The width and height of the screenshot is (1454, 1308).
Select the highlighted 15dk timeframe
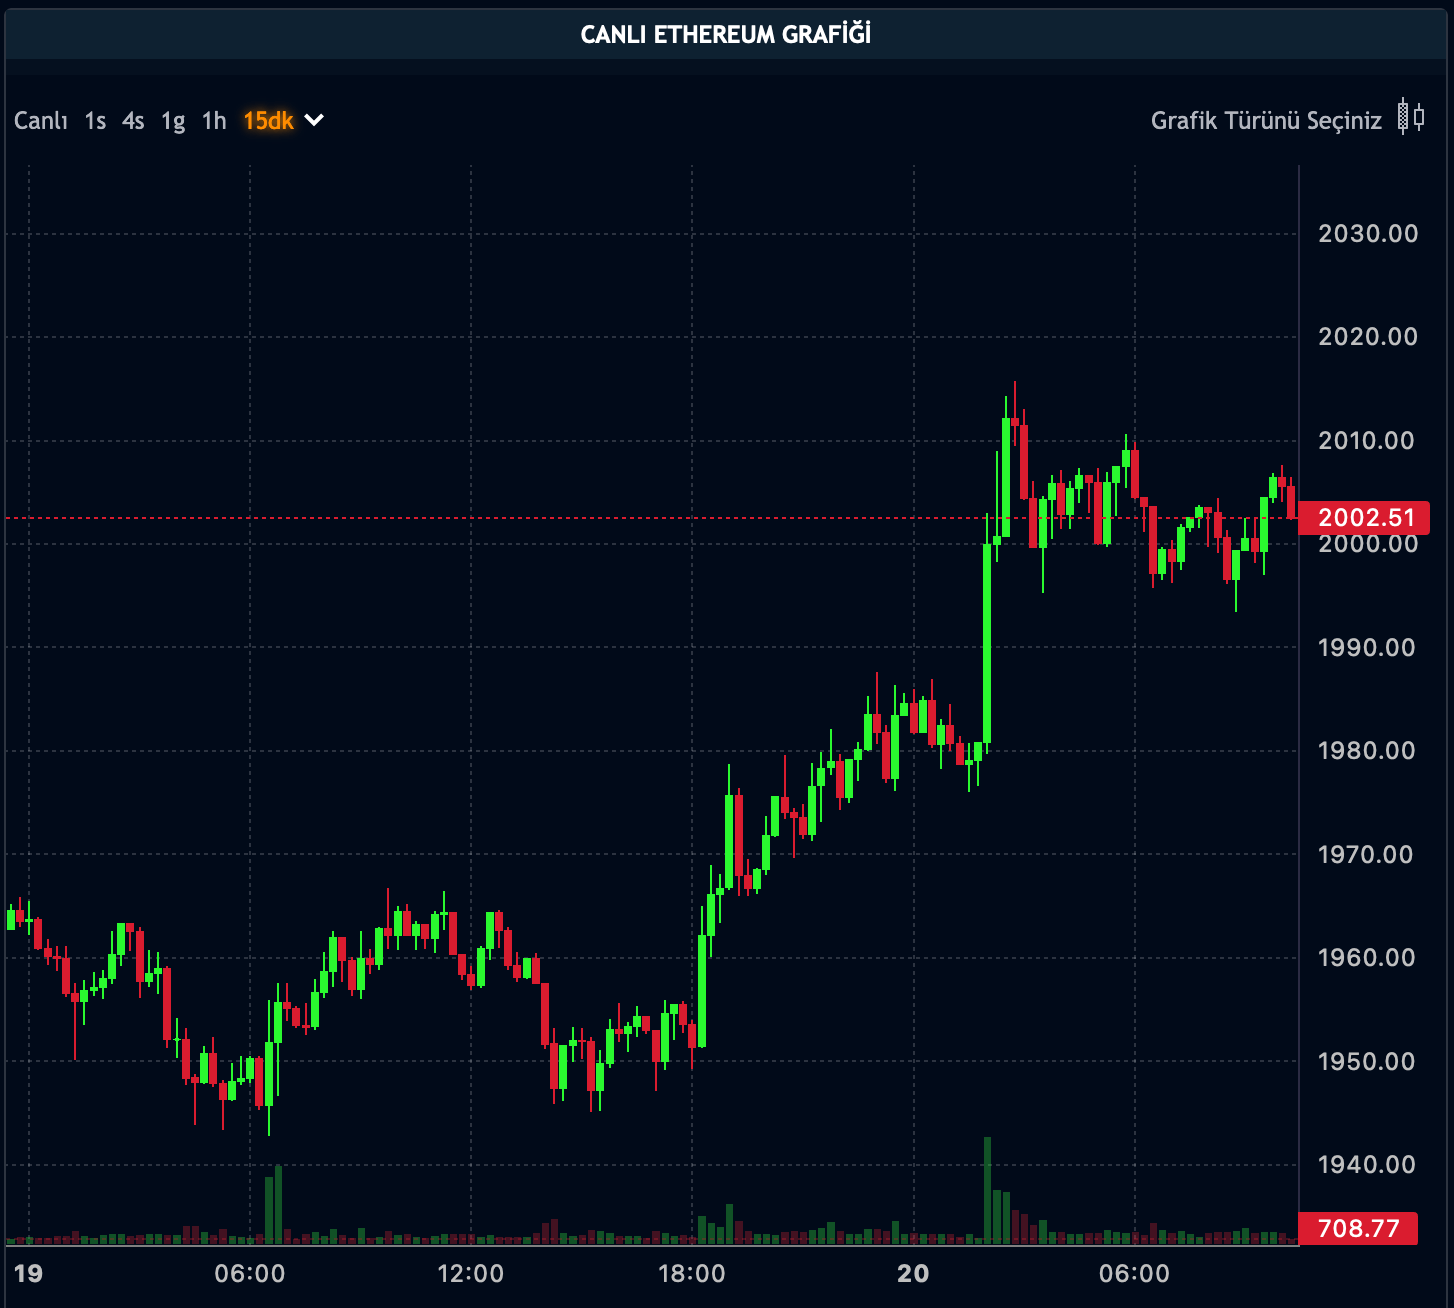(x=269, y=121)
